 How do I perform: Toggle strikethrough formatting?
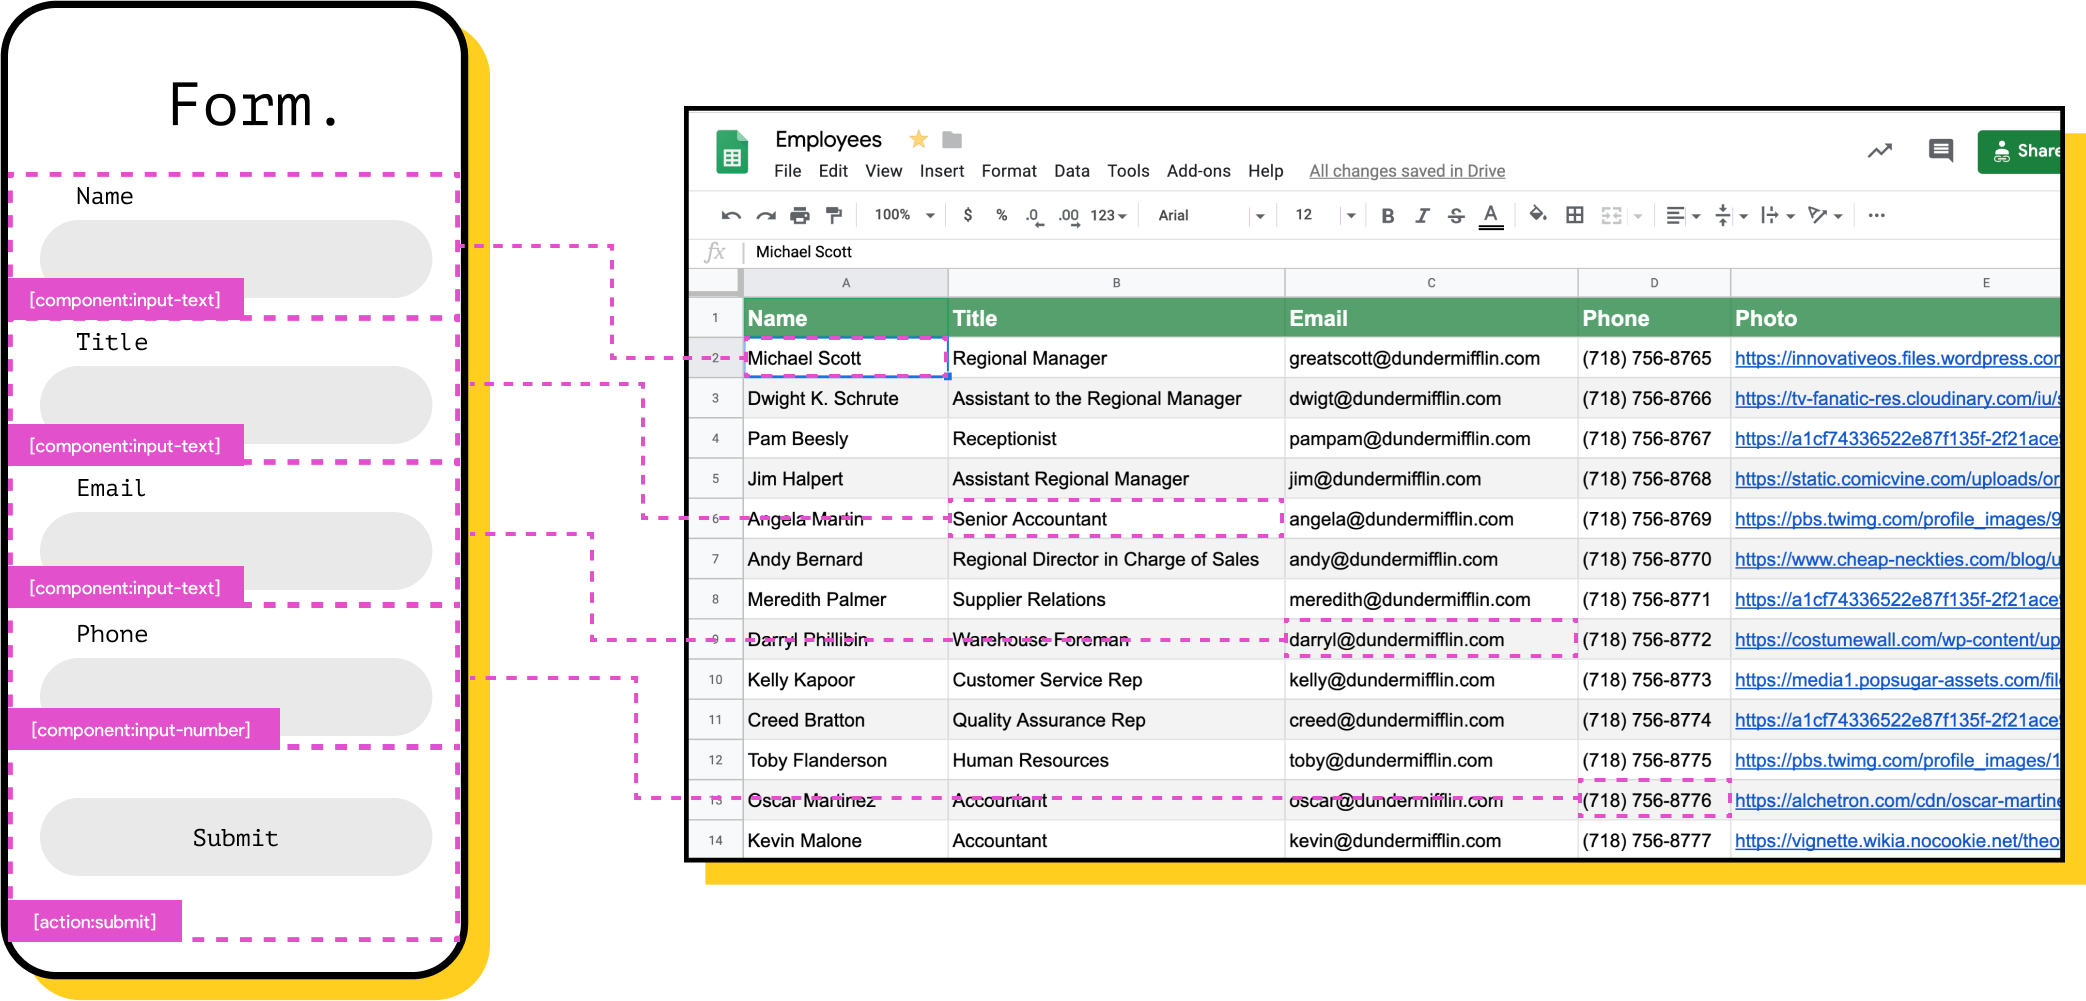click(x=1456, y=215)
